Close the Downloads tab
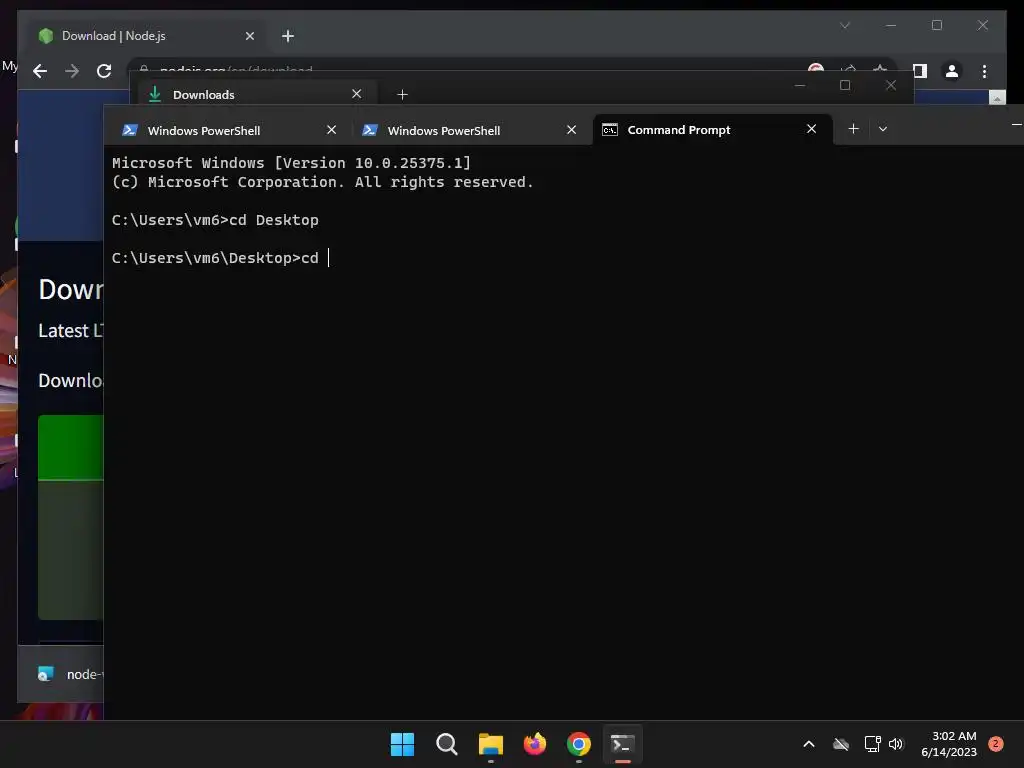Viewport: 1024px width, 768px height. [357, 94]
